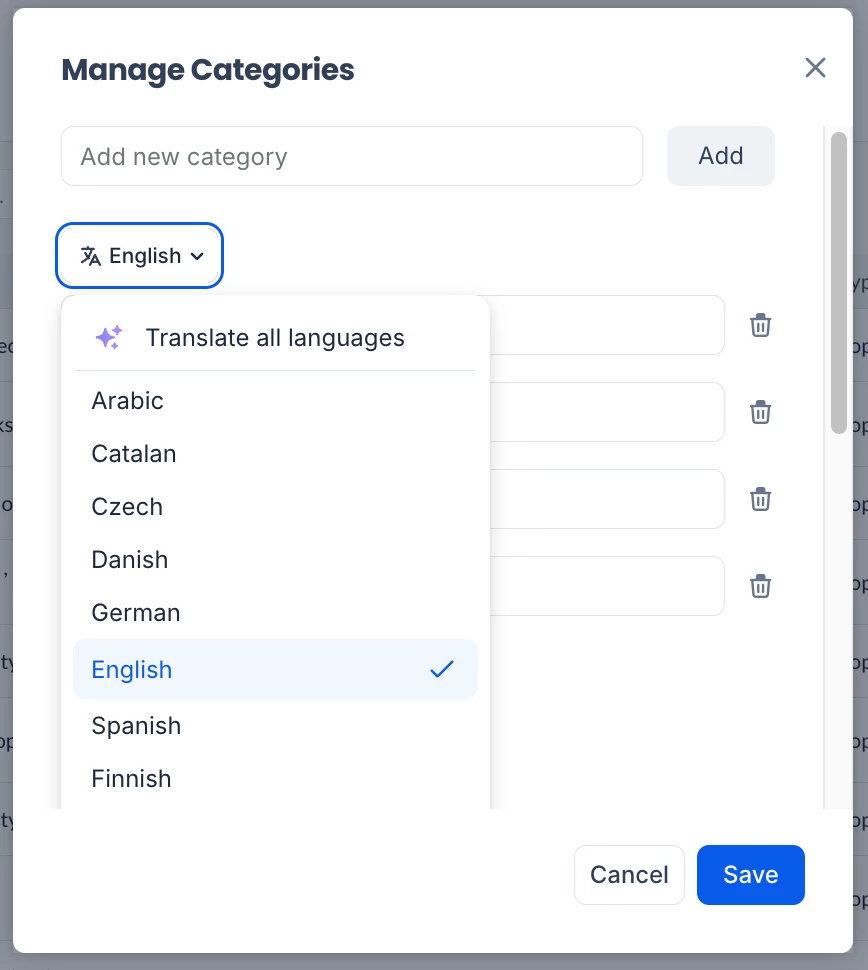Viewport: 868px width, 970px height.
Task: Collapse the English language dropdown
Action: point(140,256)
